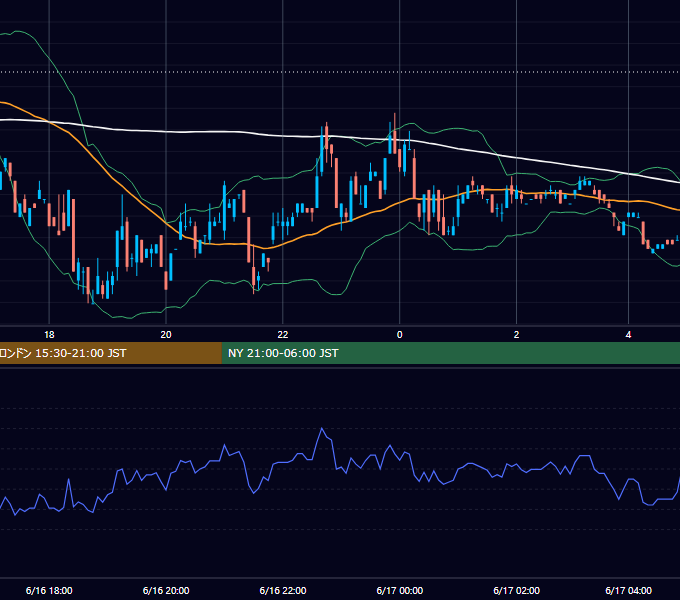Click the 6/17 04:00 date label
Image resolution: width=680 pixels, height=600 pixels.
click(x=628, y=590)
